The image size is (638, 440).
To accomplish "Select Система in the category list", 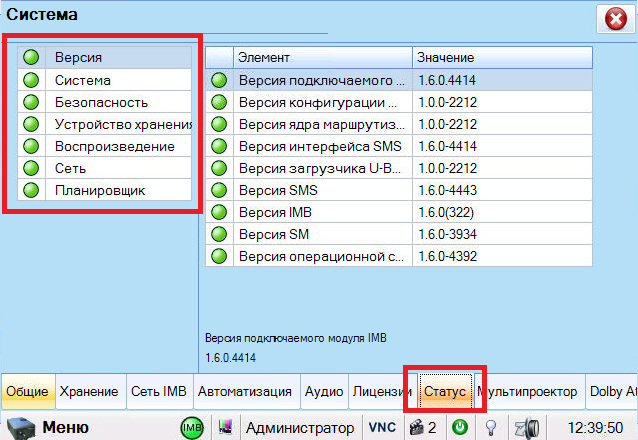I will pos(82,80).
